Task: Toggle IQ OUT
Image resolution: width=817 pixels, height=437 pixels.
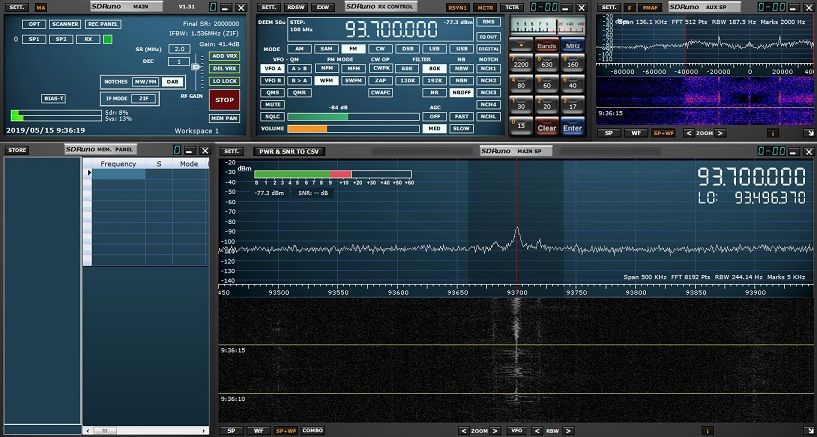Action: (489, 37)
